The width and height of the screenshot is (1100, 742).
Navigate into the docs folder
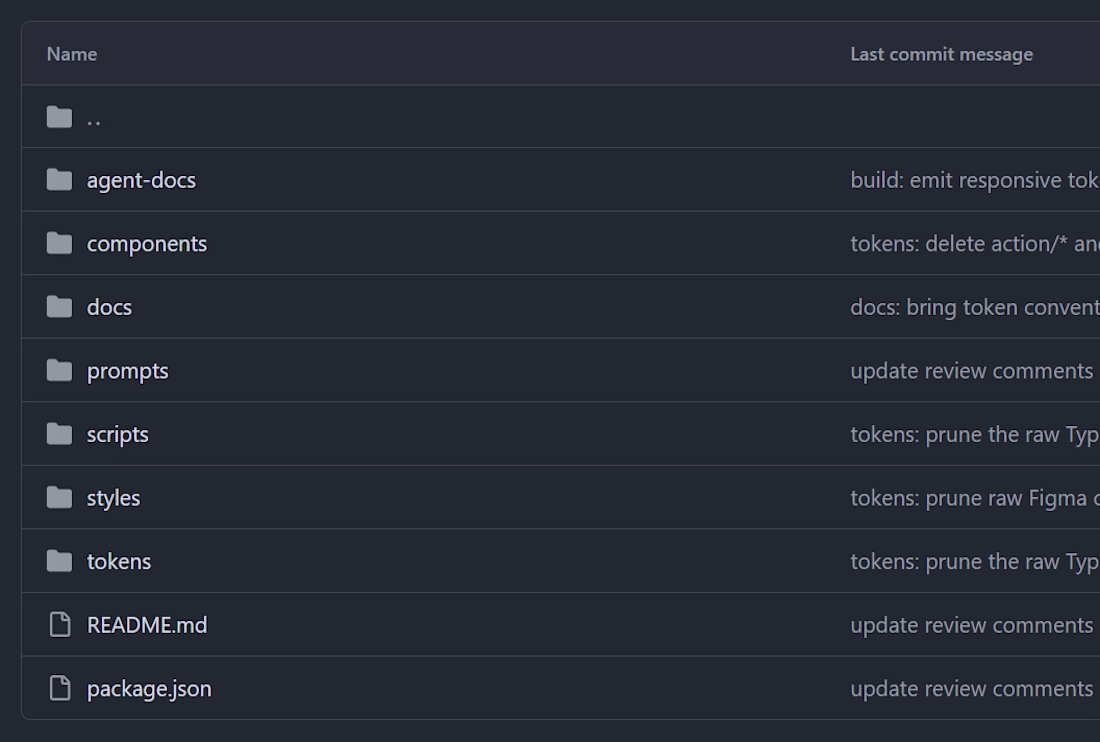coord(109,307)
